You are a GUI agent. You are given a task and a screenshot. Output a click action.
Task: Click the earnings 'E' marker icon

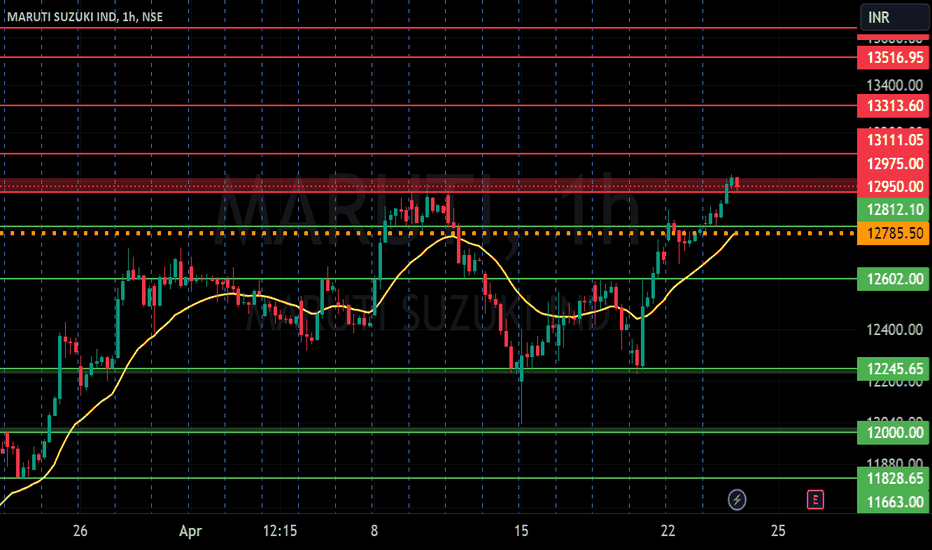click(815, 500)
